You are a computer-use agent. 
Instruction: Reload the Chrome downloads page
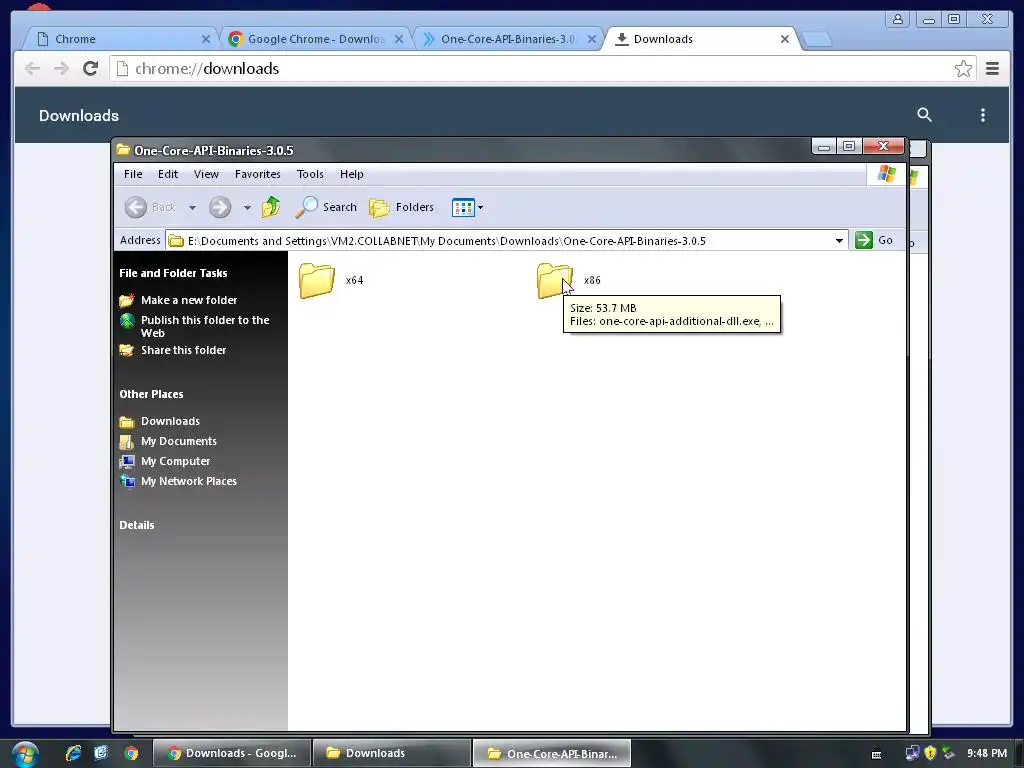pyautogui.click(x=91, y=69)
